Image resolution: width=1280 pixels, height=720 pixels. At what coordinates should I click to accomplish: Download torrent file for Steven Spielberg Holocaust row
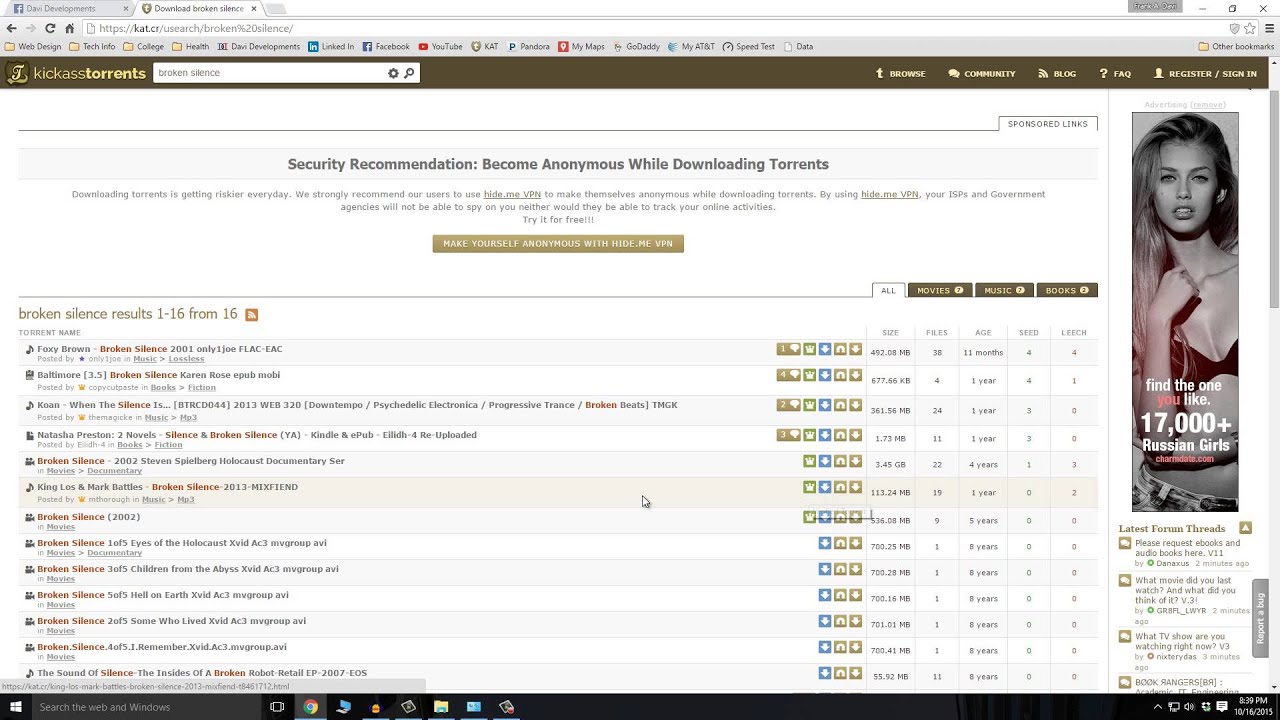click(x=855, y=462)
